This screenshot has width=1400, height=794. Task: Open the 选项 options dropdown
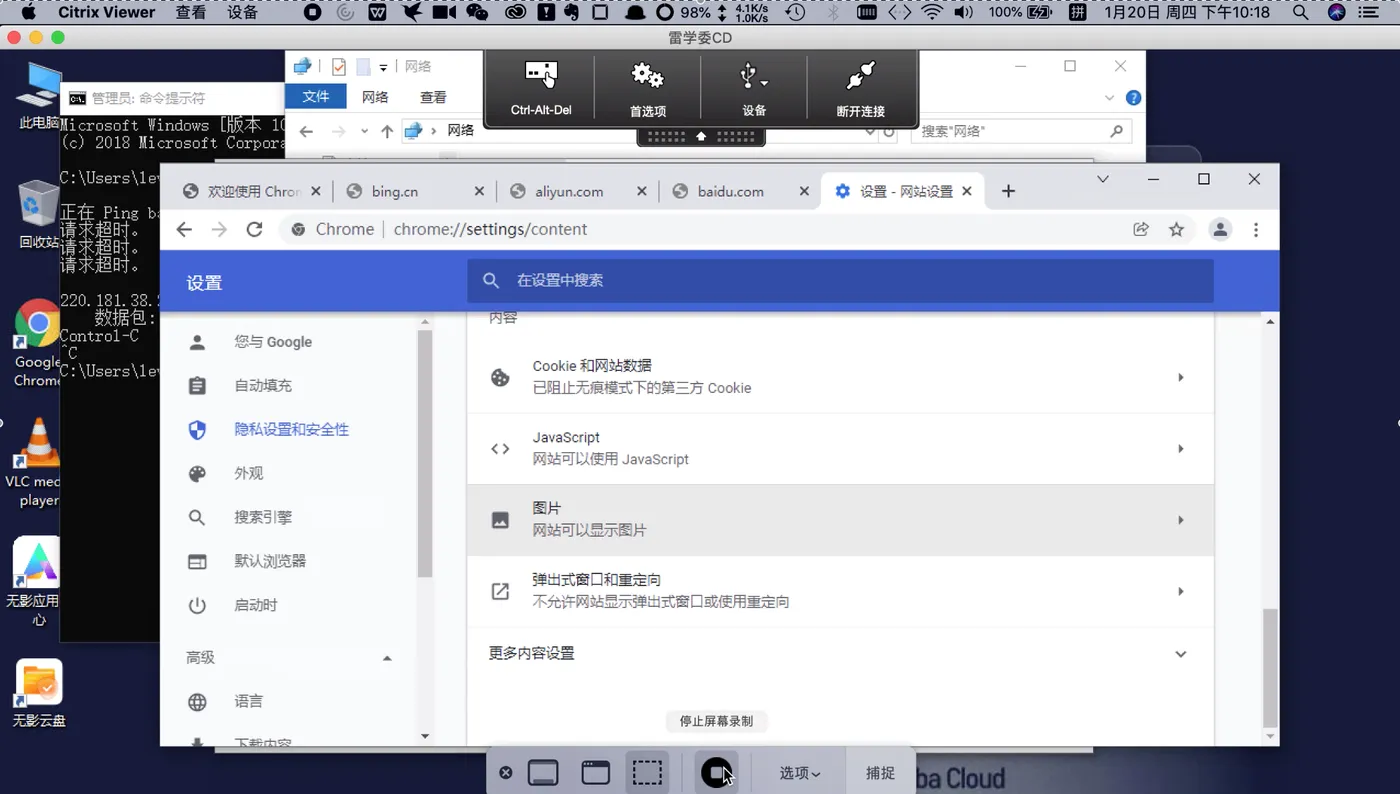pyautogui.click(x=800, y=773)
